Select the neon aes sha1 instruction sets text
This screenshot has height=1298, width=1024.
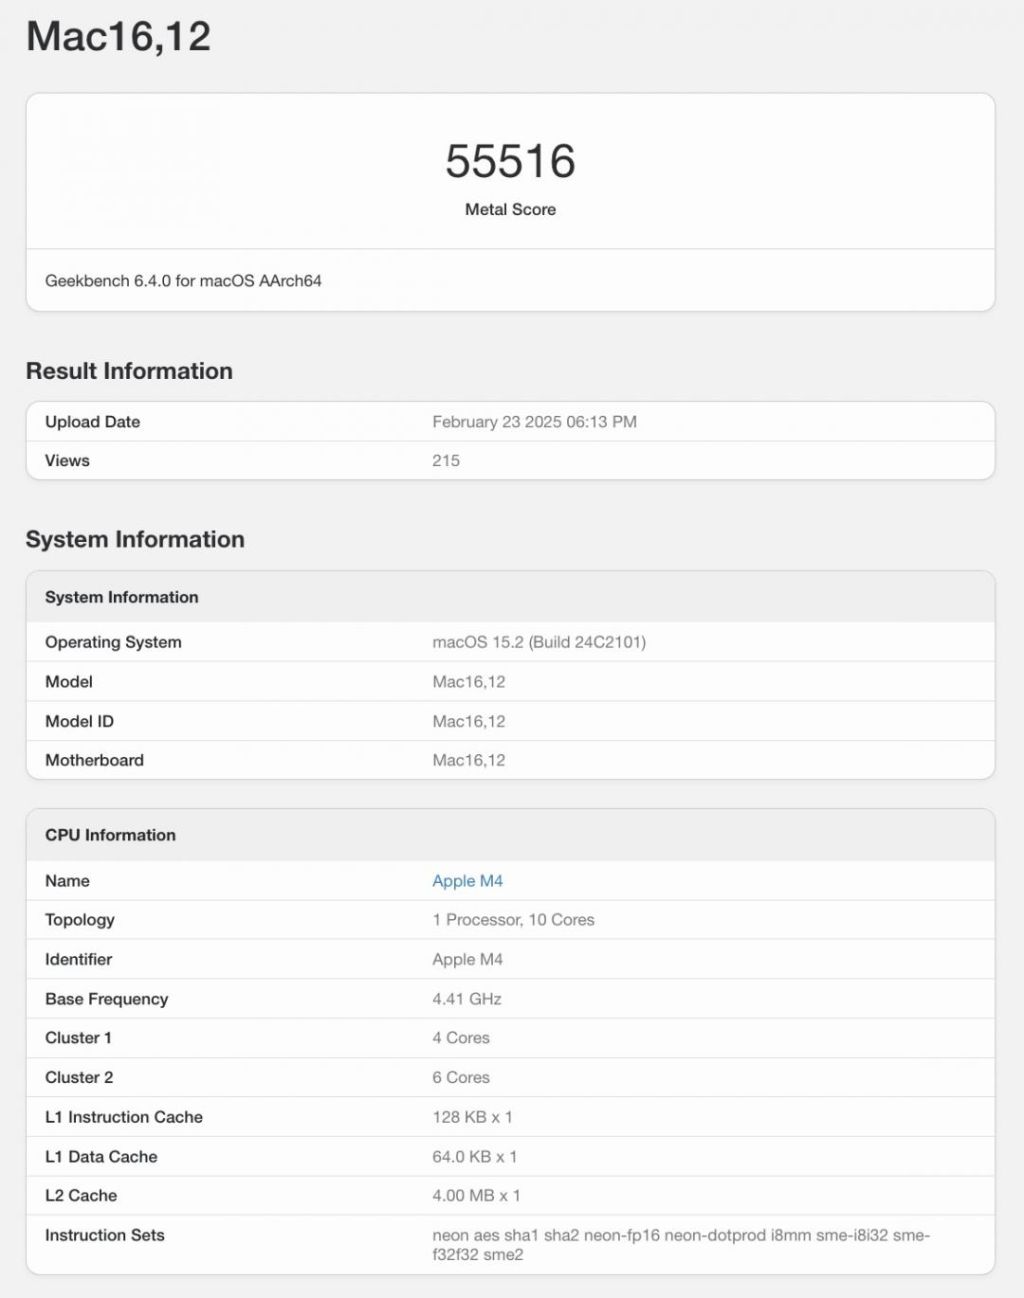pos(681,1245)
